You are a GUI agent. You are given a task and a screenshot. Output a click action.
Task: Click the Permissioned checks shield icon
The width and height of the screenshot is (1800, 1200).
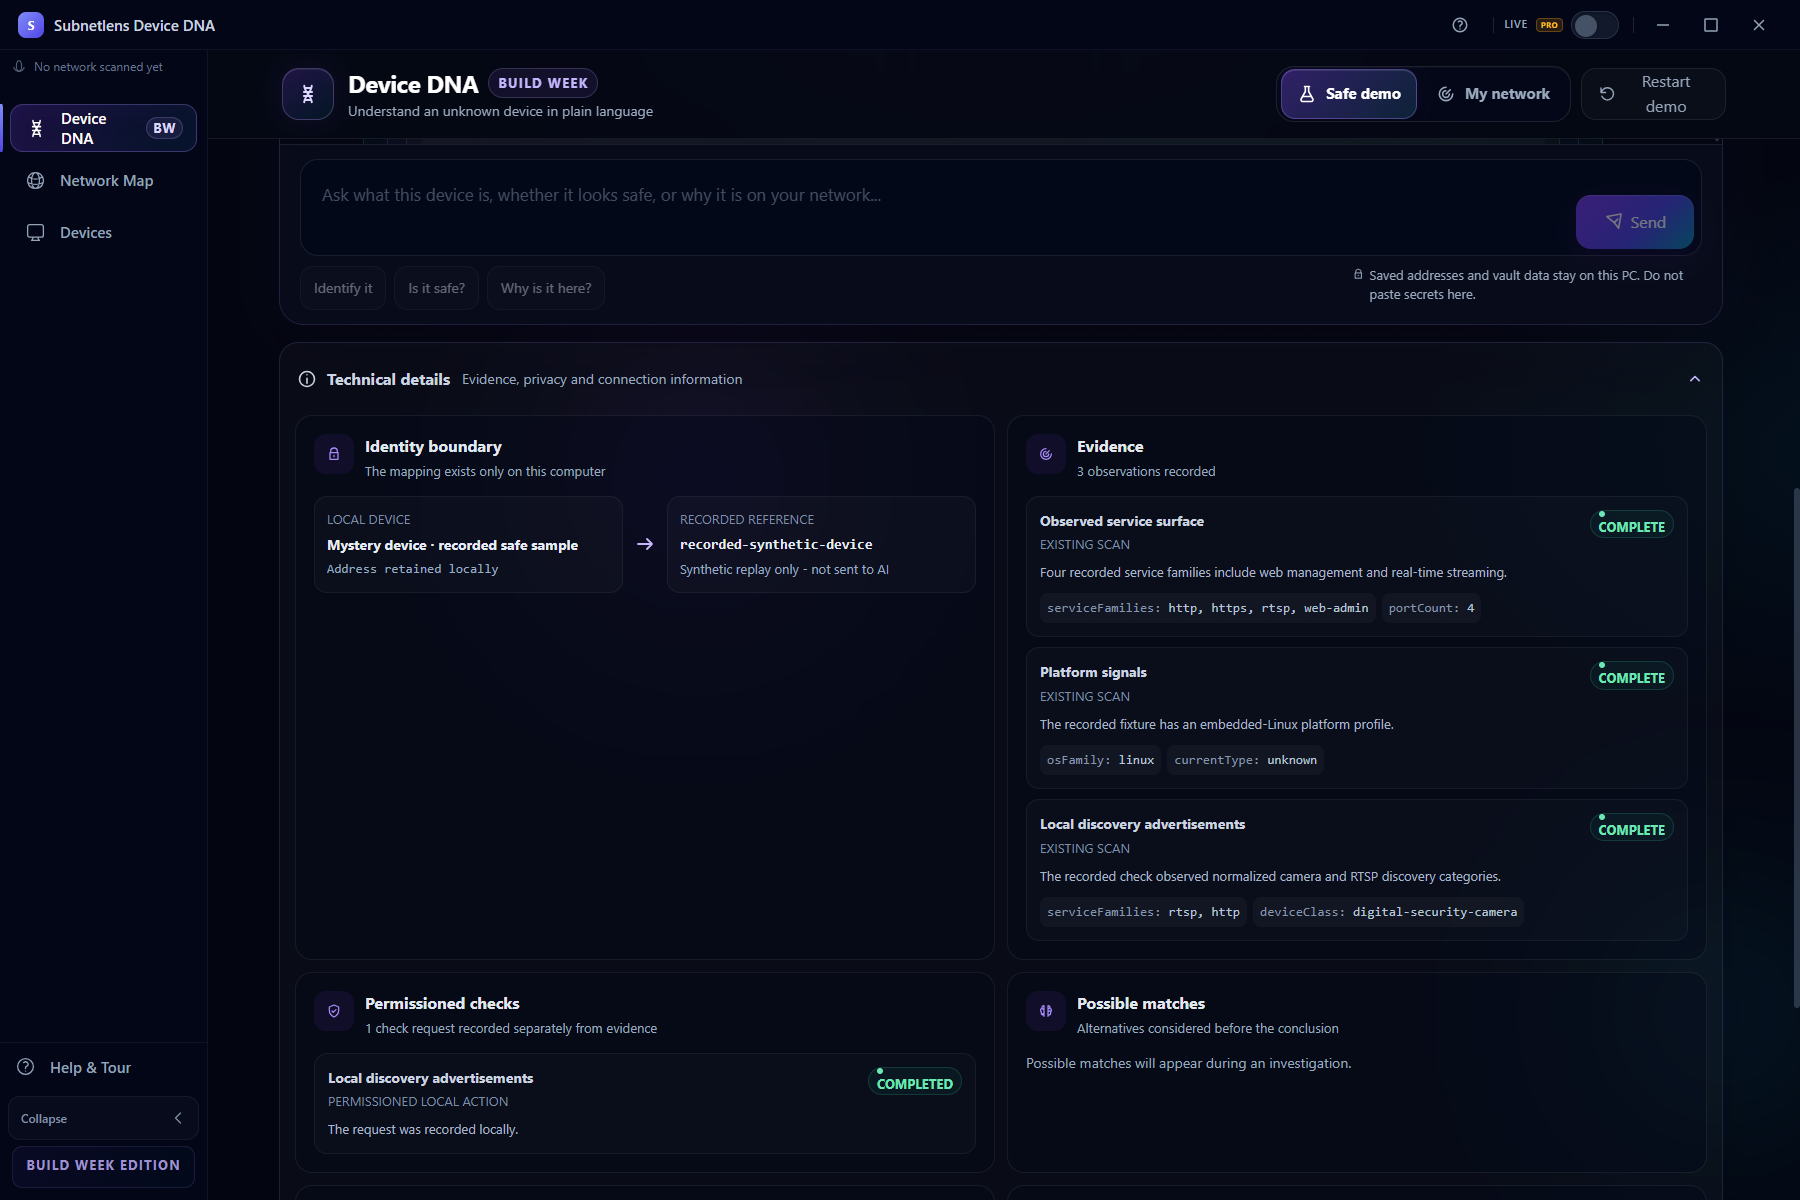tap(334, 1011)
